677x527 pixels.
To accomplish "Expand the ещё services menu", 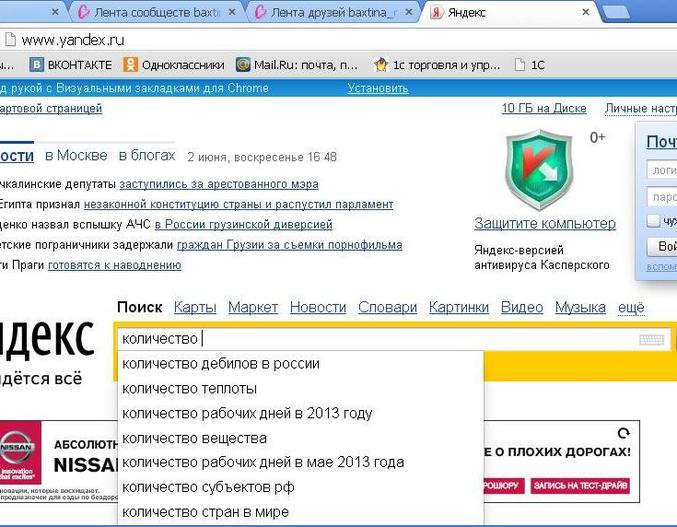I will [631, 307].
